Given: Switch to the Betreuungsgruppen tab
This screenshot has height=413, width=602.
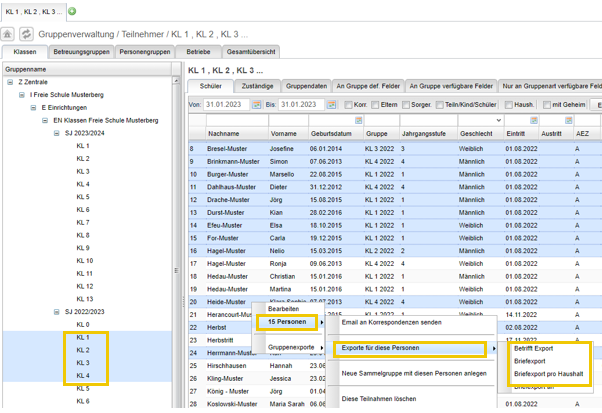Looking at the screenshot, I should (x=80, y=50).
